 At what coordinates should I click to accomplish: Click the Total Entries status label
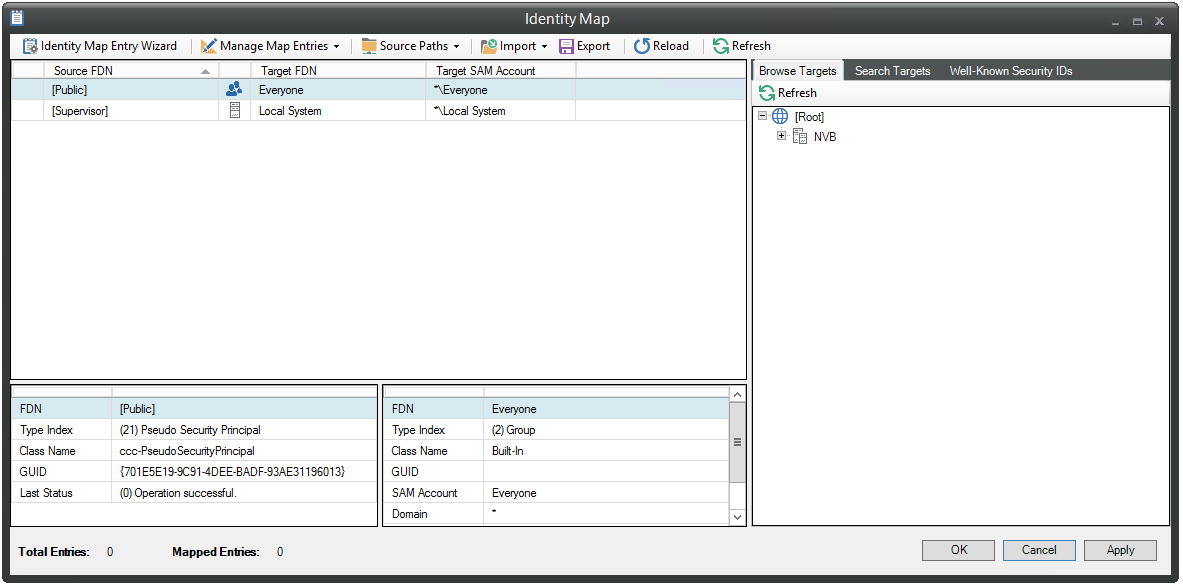[x=54, y=552]
